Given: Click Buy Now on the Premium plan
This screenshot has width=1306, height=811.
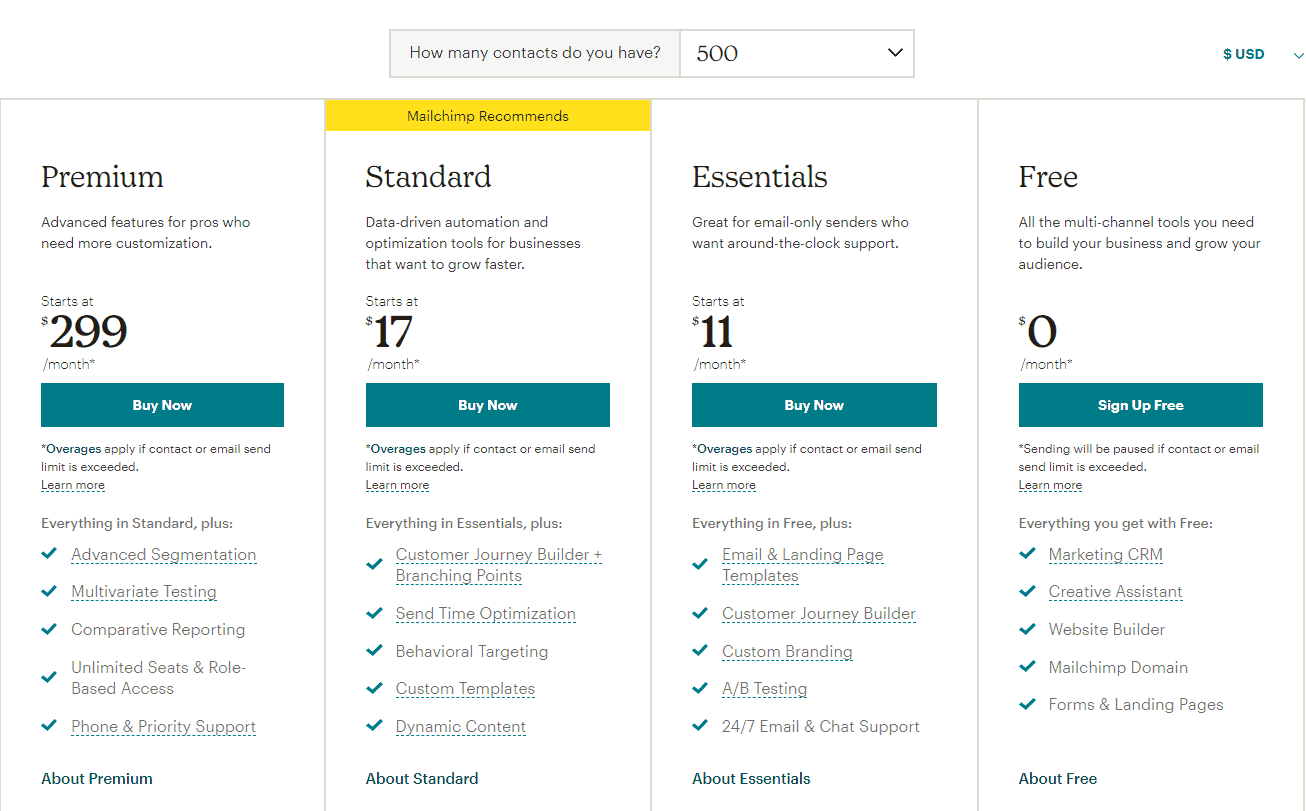Looking at the screenshot, I should coord(162,404).
